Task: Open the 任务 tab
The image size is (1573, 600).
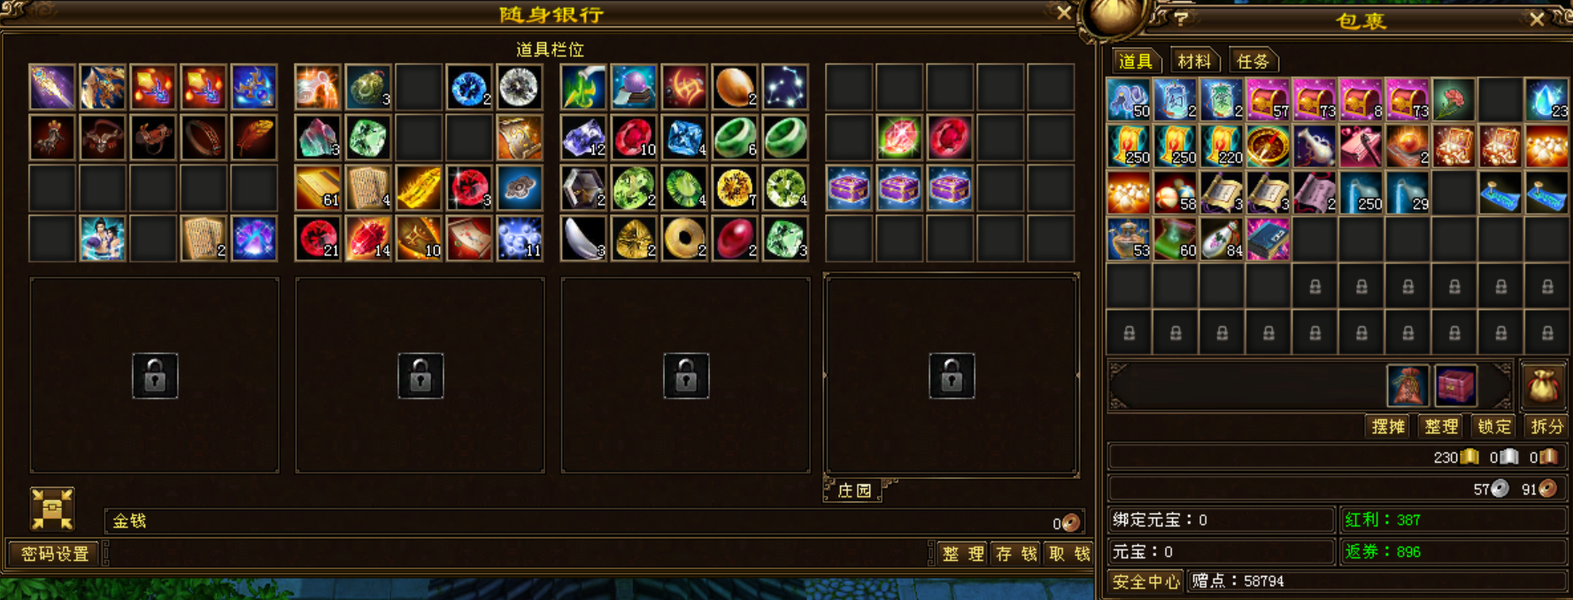Action: click(1252, 61)
